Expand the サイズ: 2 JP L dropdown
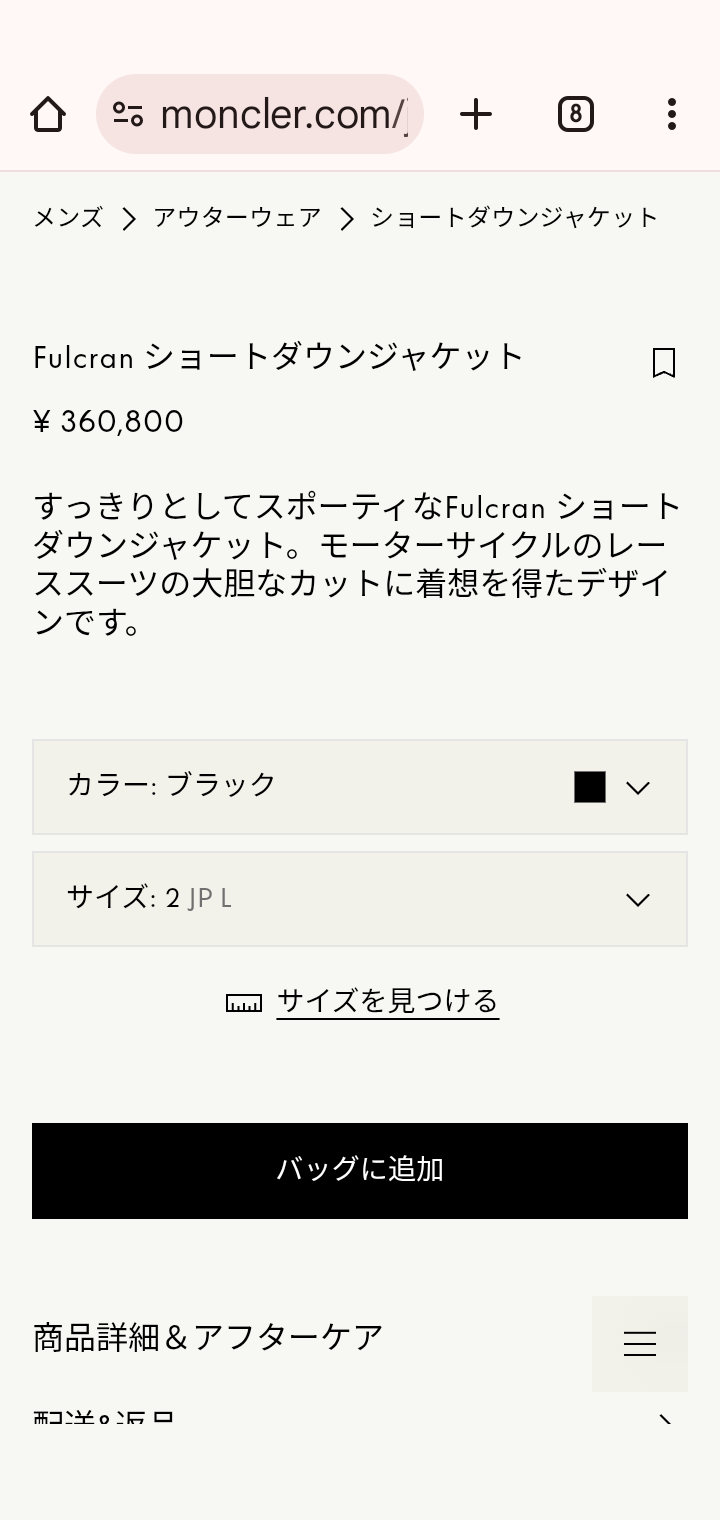 [x=360, y=899]
